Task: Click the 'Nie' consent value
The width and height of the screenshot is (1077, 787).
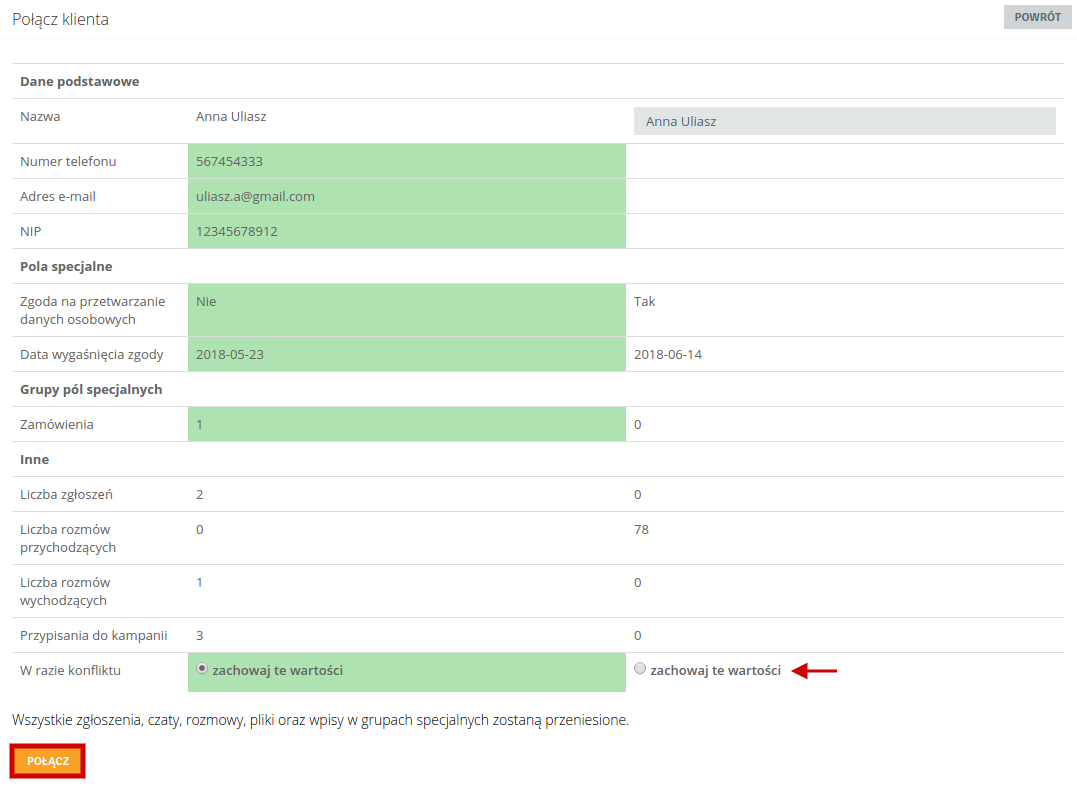Action: 206,301
